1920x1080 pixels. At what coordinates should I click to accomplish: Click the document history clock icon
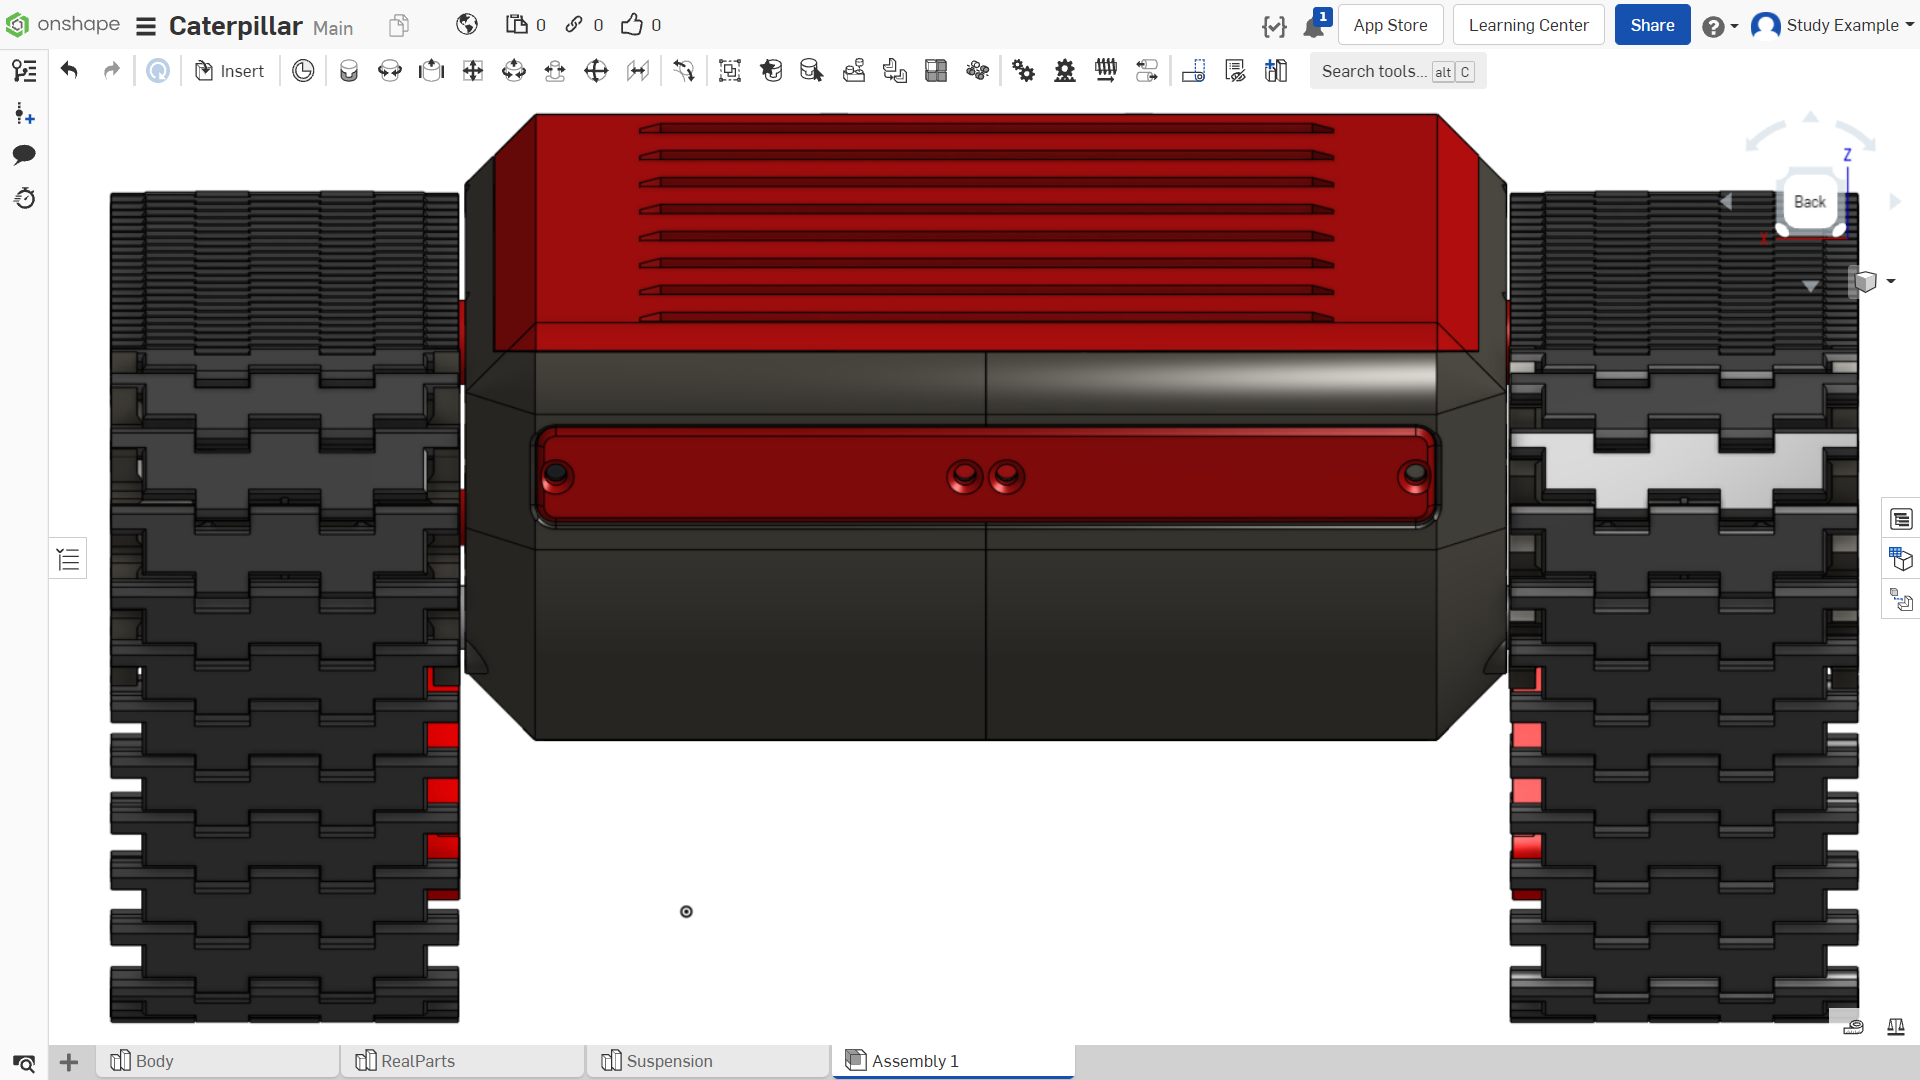24,199
